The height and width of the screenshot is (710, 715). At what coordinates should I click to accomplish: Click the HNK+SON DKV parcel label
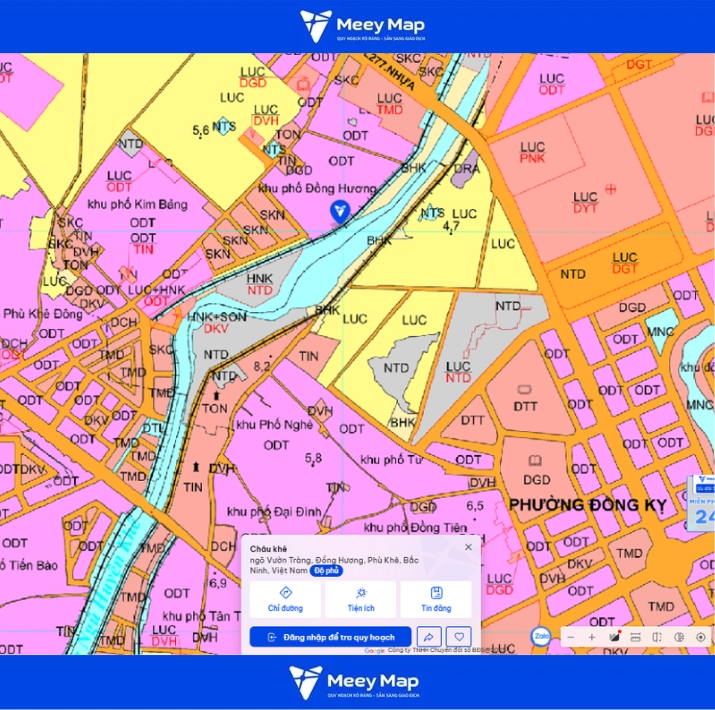[x=216, y=322]
